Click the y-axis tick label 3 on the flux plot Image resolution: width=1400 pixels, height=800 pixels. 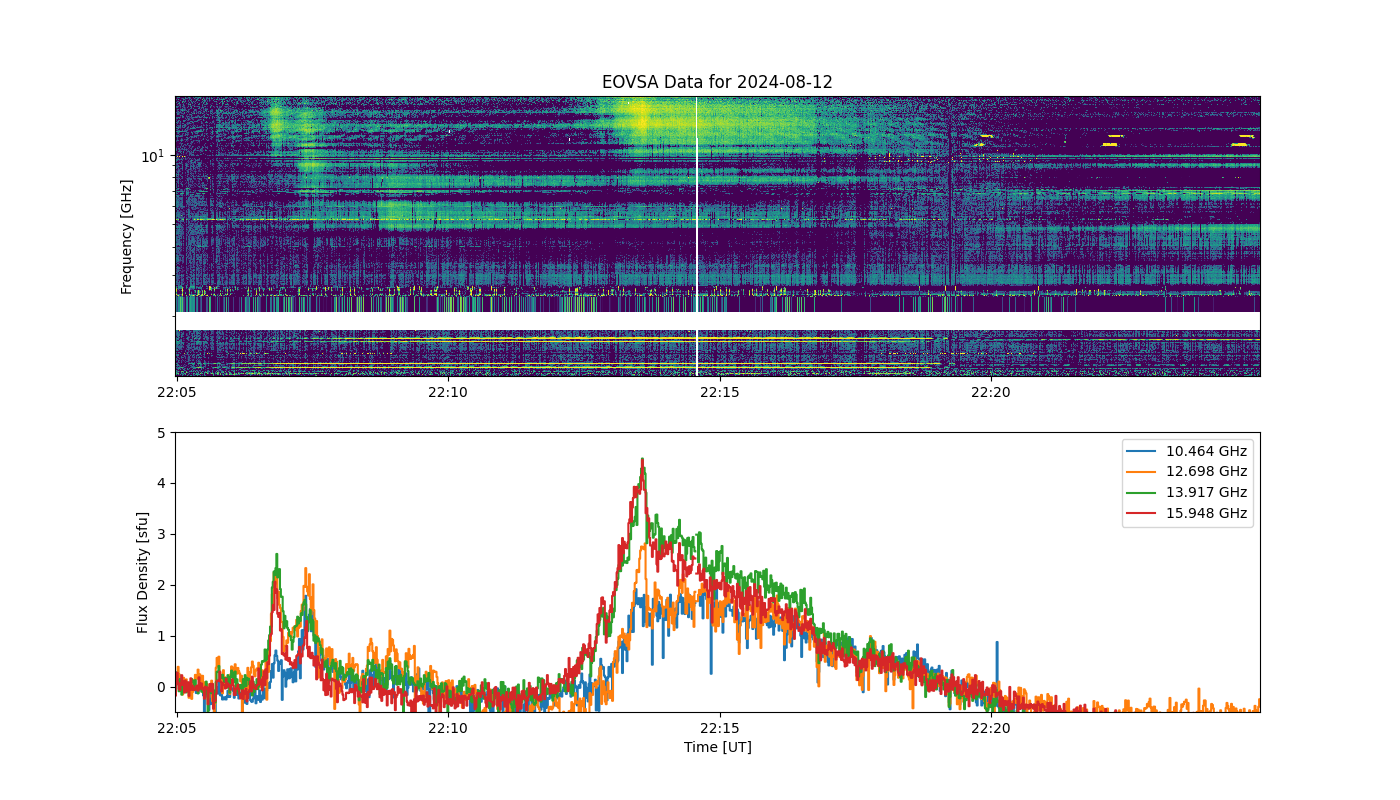161,535
